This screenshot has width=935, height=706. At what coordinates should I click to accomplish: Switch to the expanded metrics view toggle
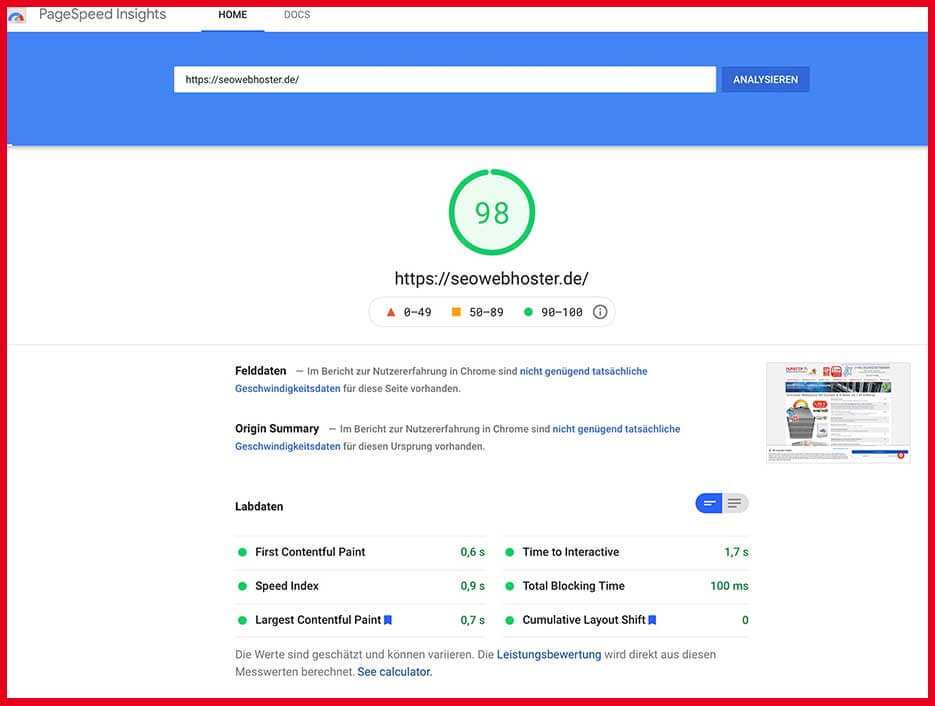736,503
